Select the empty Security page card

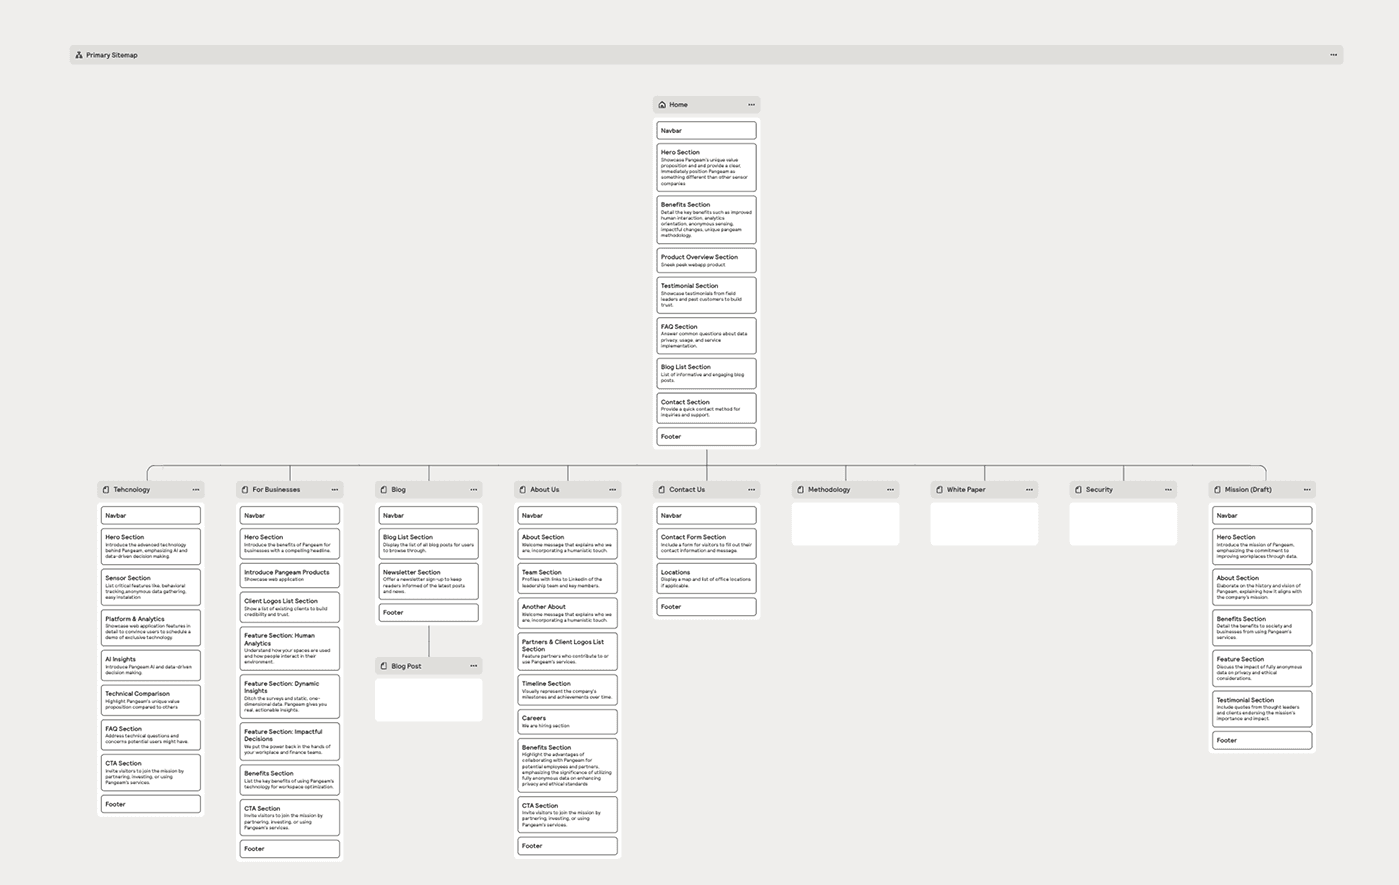[1123, 524]
